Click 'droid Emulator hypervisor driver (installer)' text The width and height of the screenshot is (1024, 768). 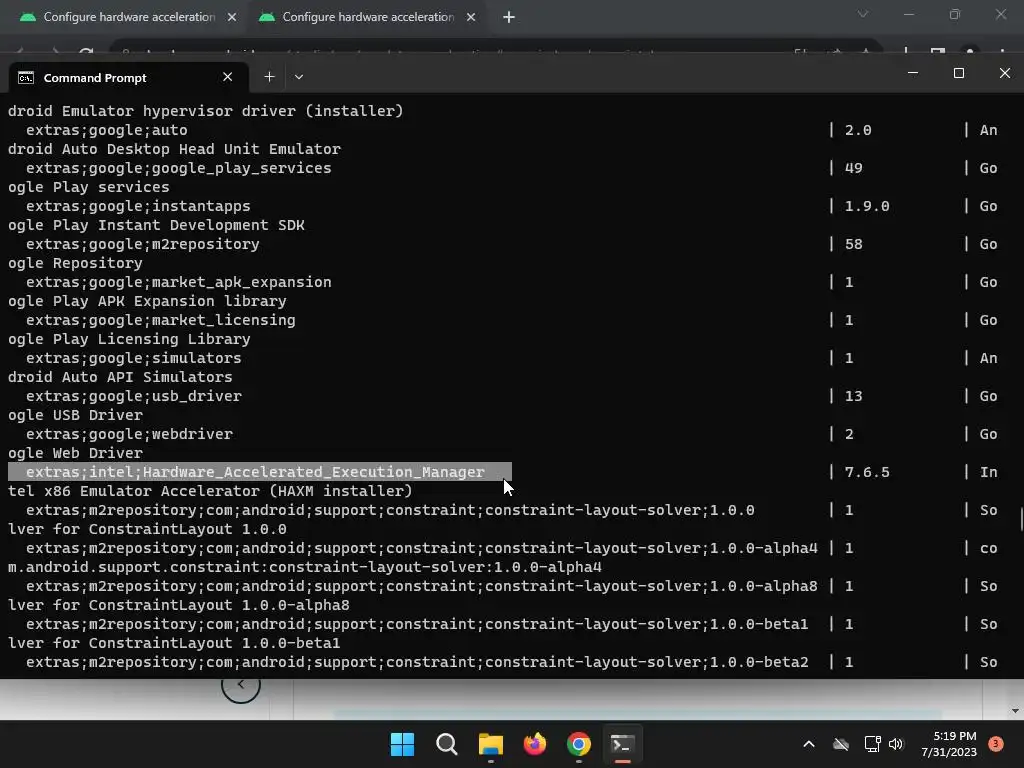[x=206, y=111]
